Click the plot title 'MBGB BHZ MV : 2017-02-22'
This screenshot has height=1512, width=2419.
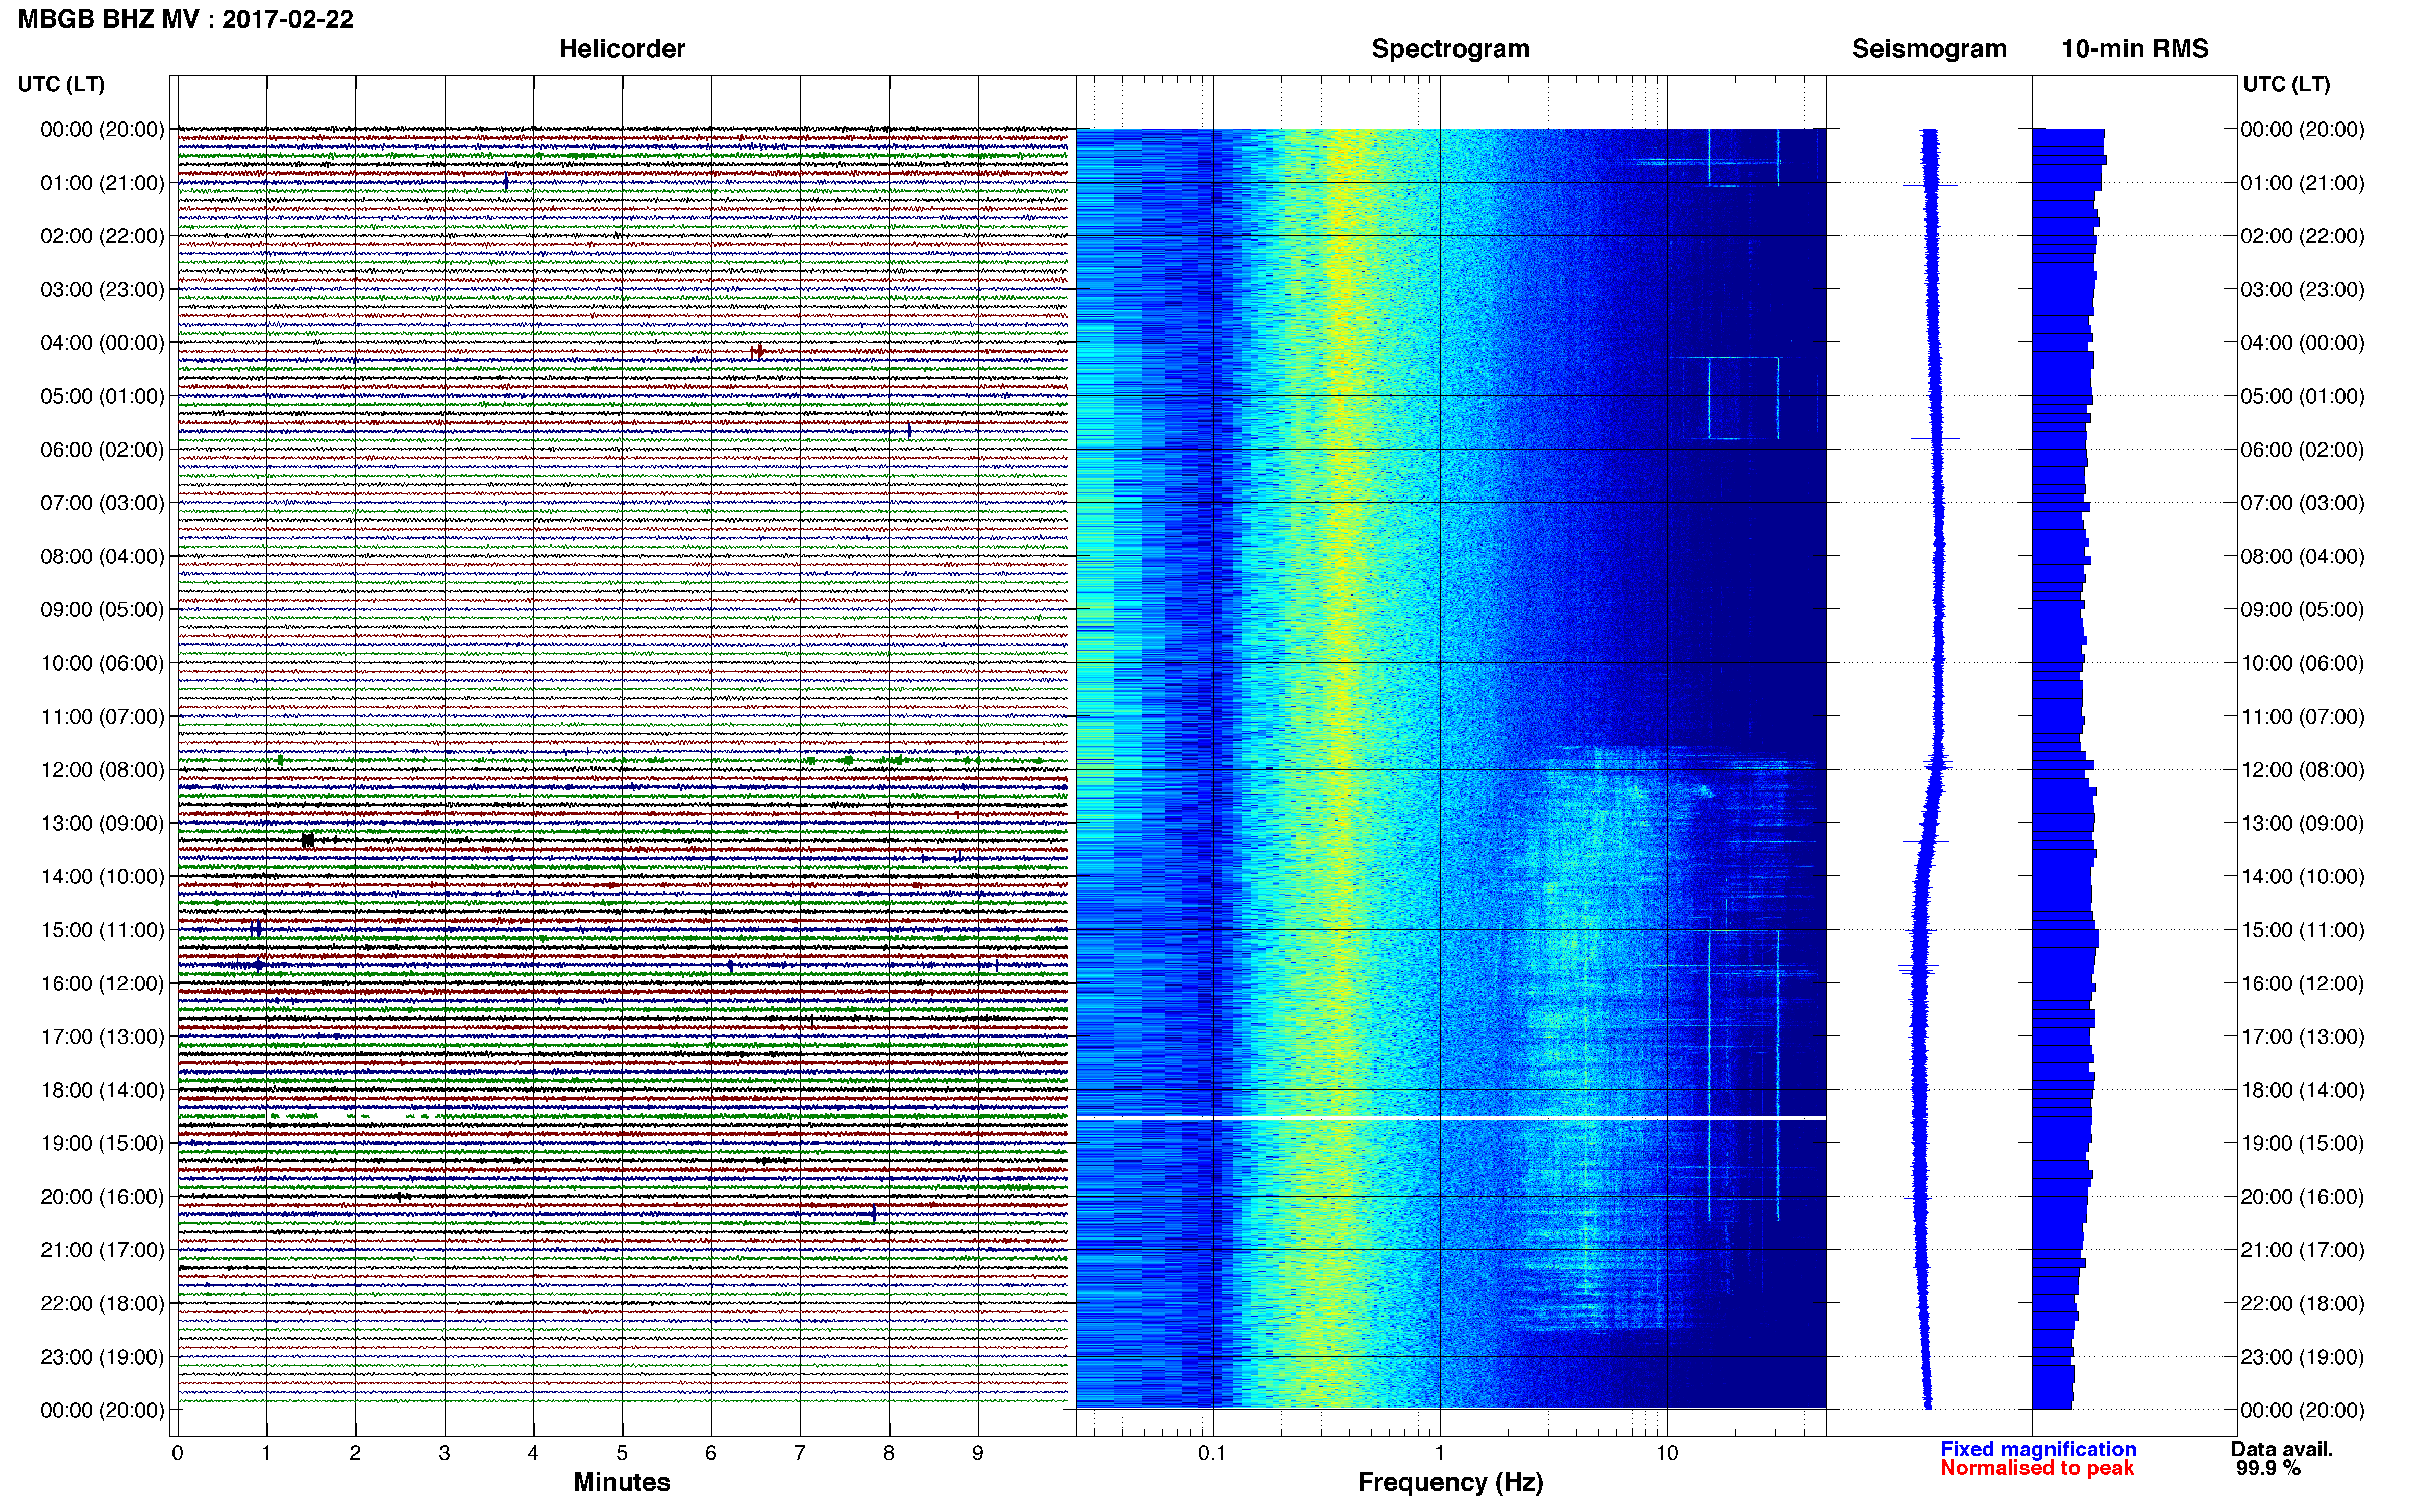(x=186, y=19)
